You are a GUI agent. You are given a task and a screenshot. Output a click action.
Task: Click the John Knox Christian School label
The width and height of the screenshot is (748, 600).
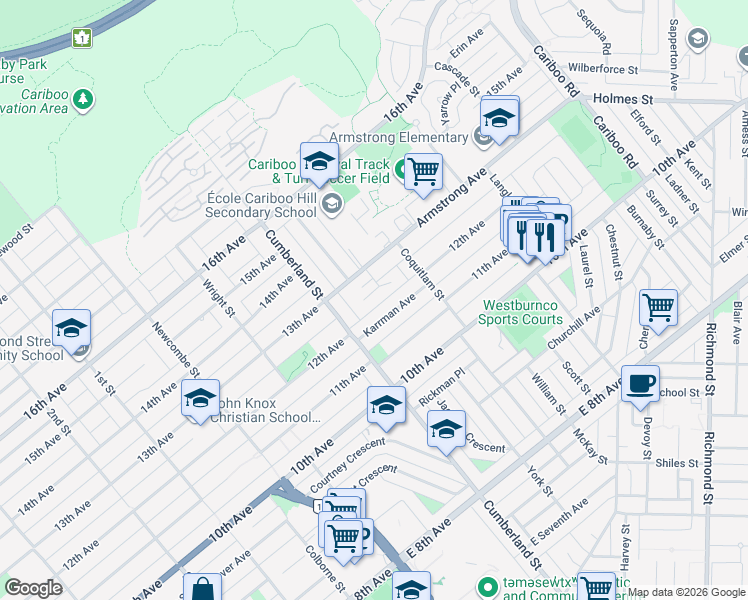[265, 410]
